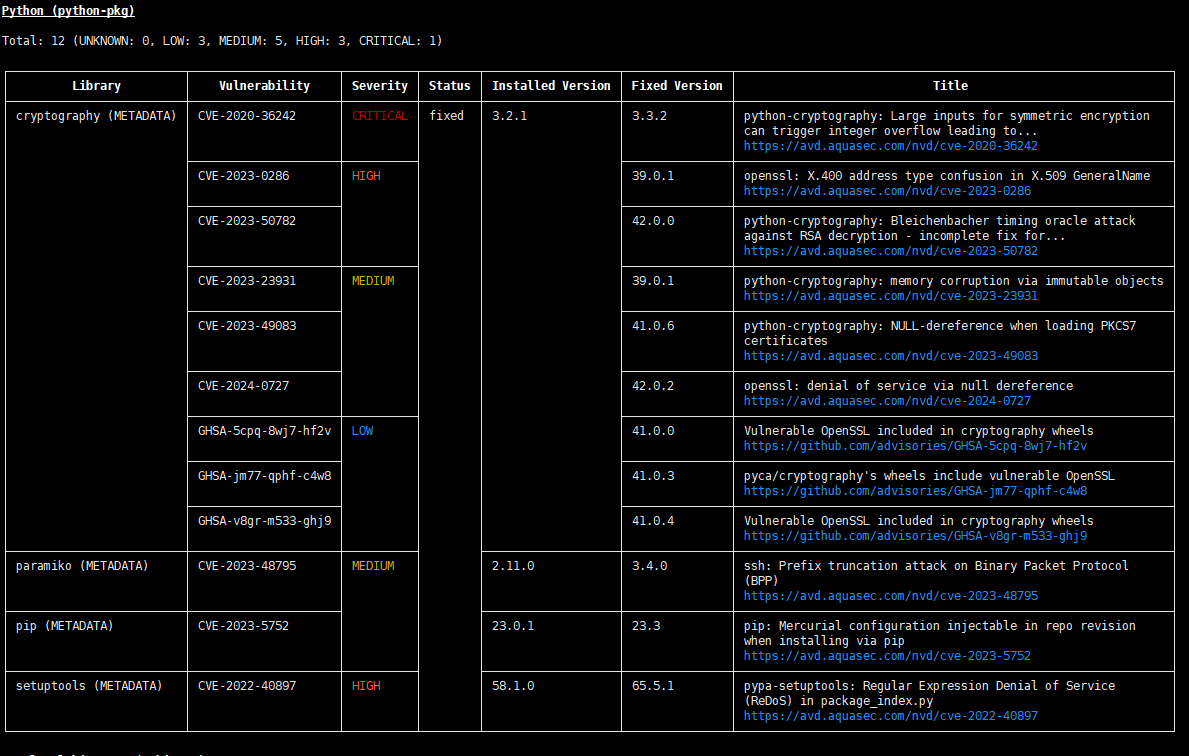
Task: Select the "Installed Version" column header
Action: [x=551, y=86]
